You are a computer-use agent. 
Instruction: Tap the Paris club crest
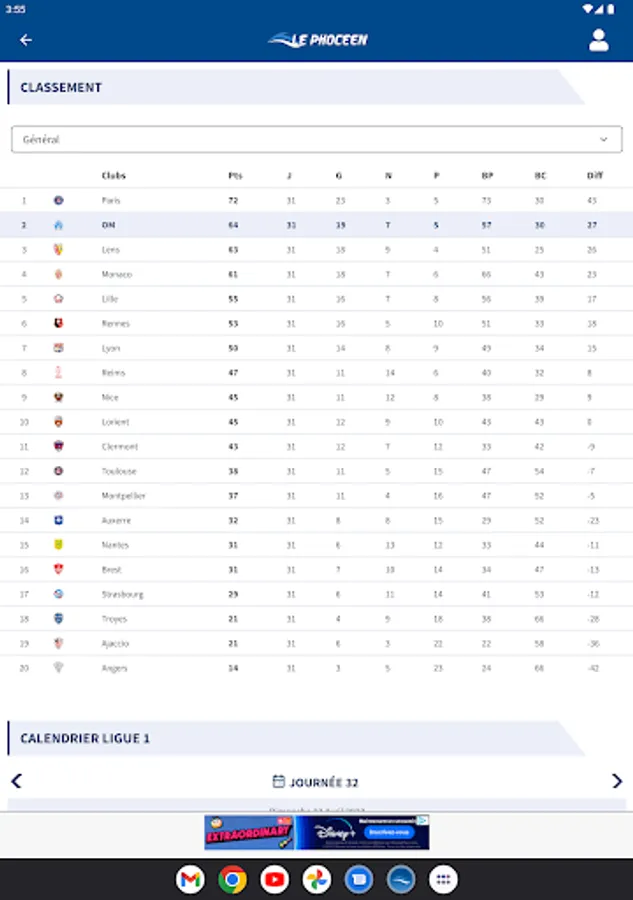pyautogui.click(x=58, y=200)
